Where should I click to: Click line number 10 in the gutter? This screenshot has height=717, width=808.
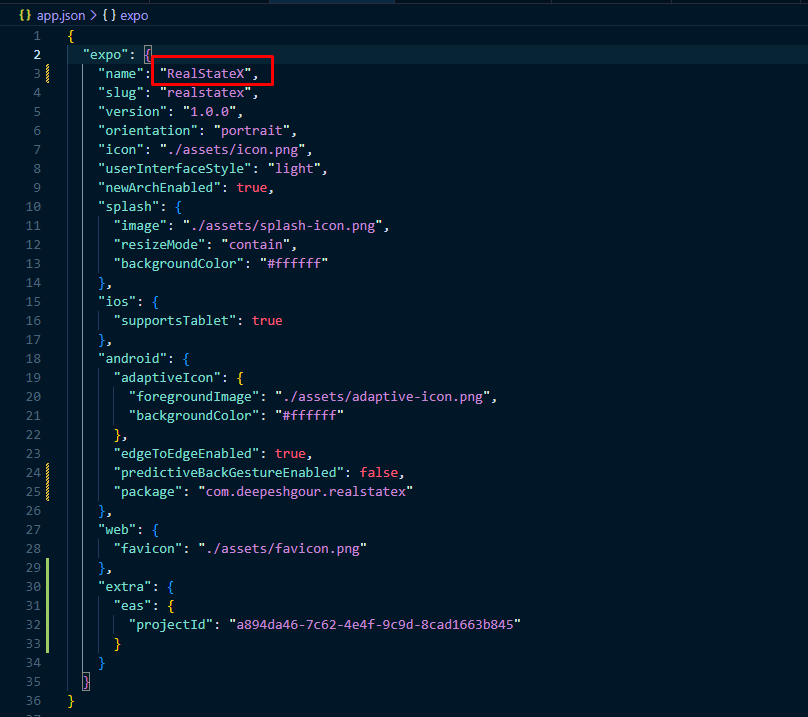coord(35,206)
